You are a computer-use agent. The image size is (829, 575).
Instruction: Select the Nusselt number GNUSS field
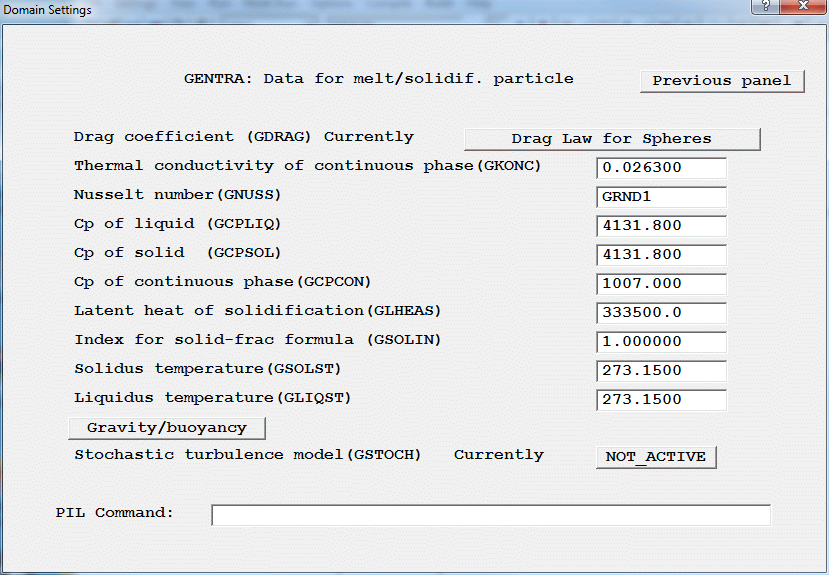click(661, 197)
